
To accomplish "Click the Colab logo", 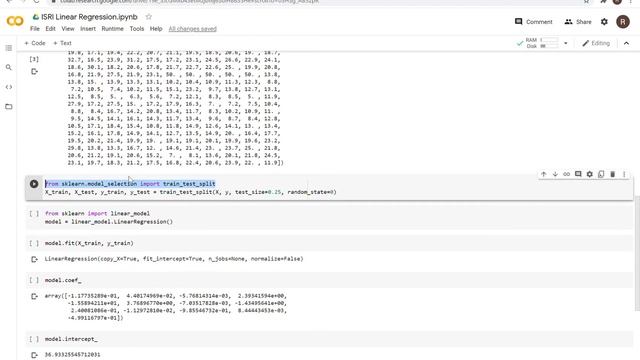I will click(x=15, y=21).
